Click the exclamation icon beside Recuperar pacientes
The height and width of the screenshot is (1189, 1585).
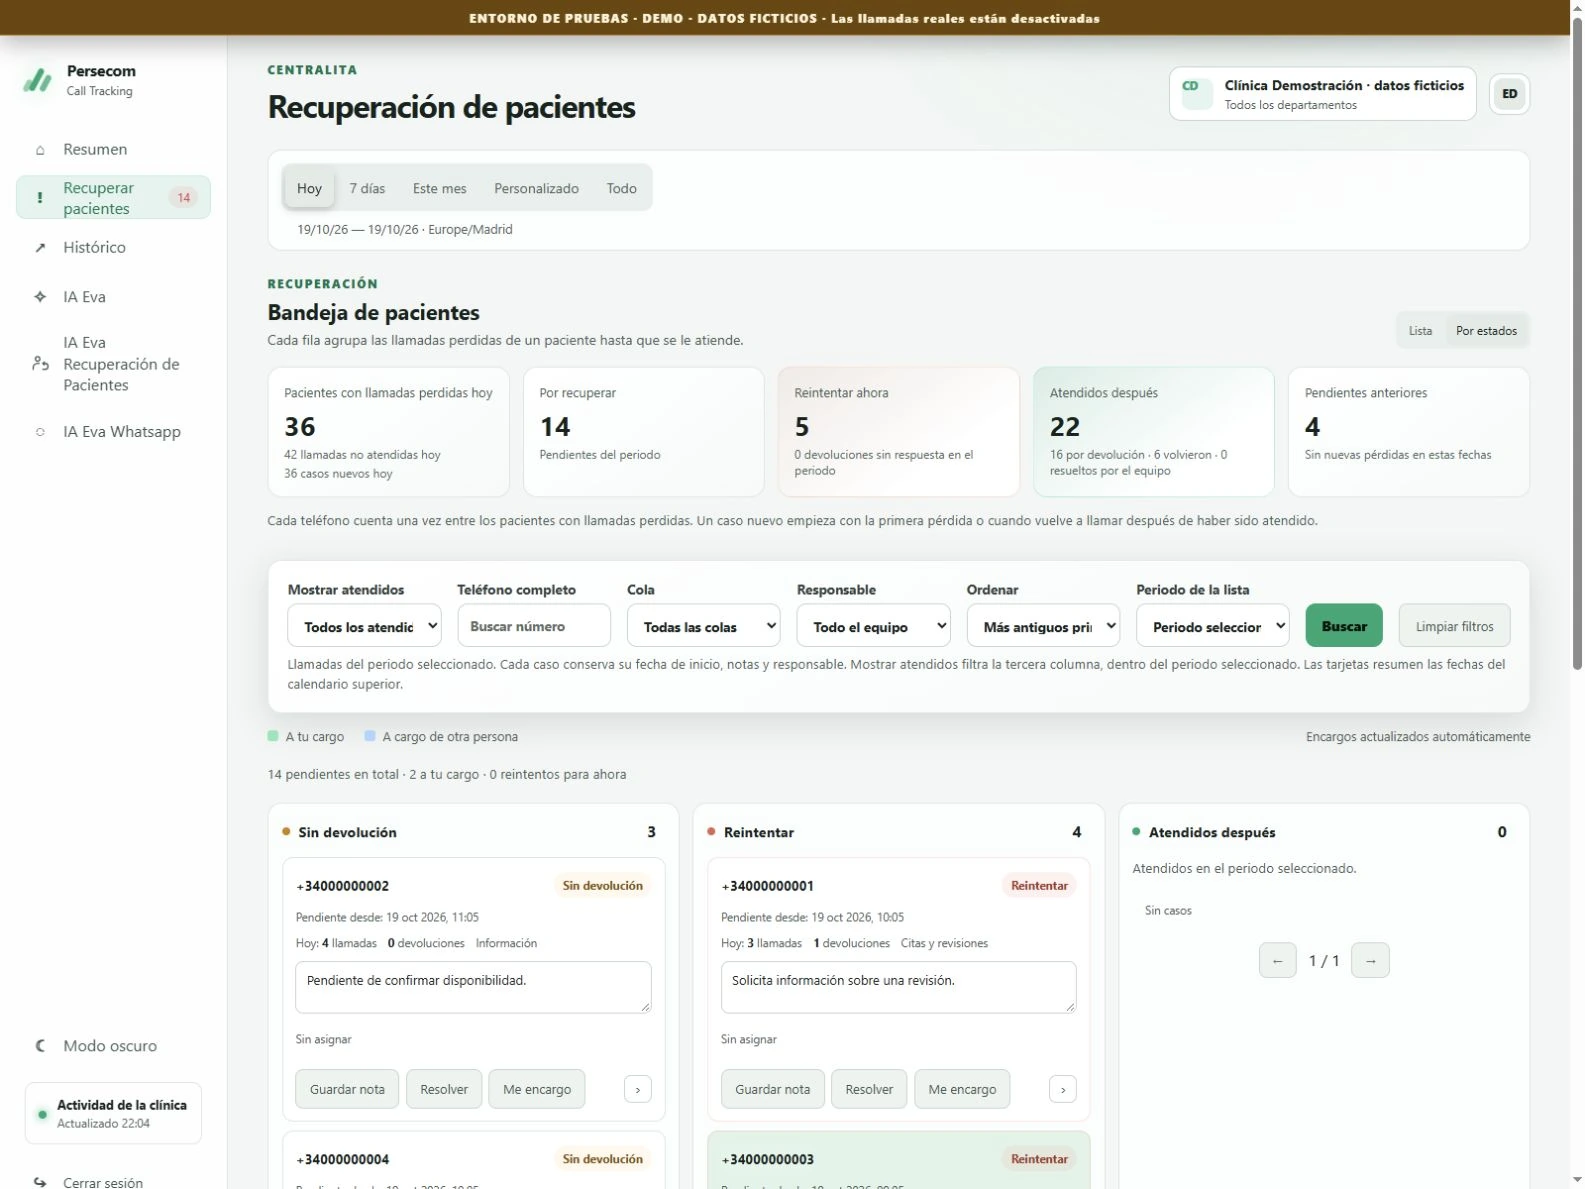[x=40, y=198]
